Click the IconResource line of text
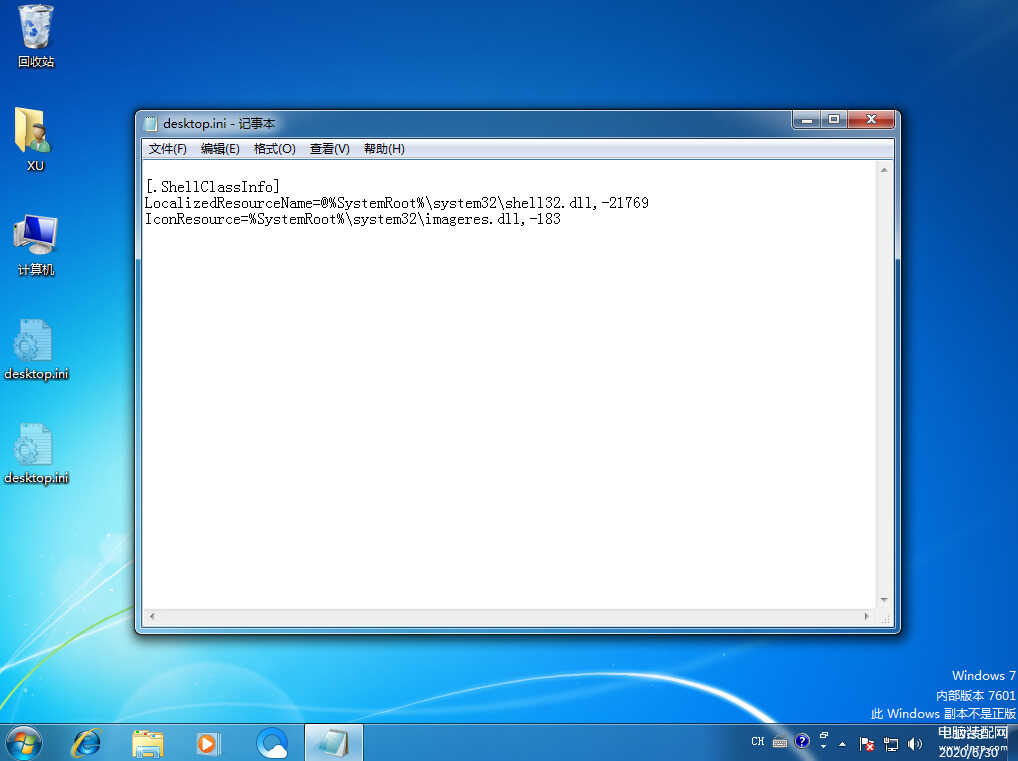The width and height of the screenshot is (1018, 761). (353, 219)
